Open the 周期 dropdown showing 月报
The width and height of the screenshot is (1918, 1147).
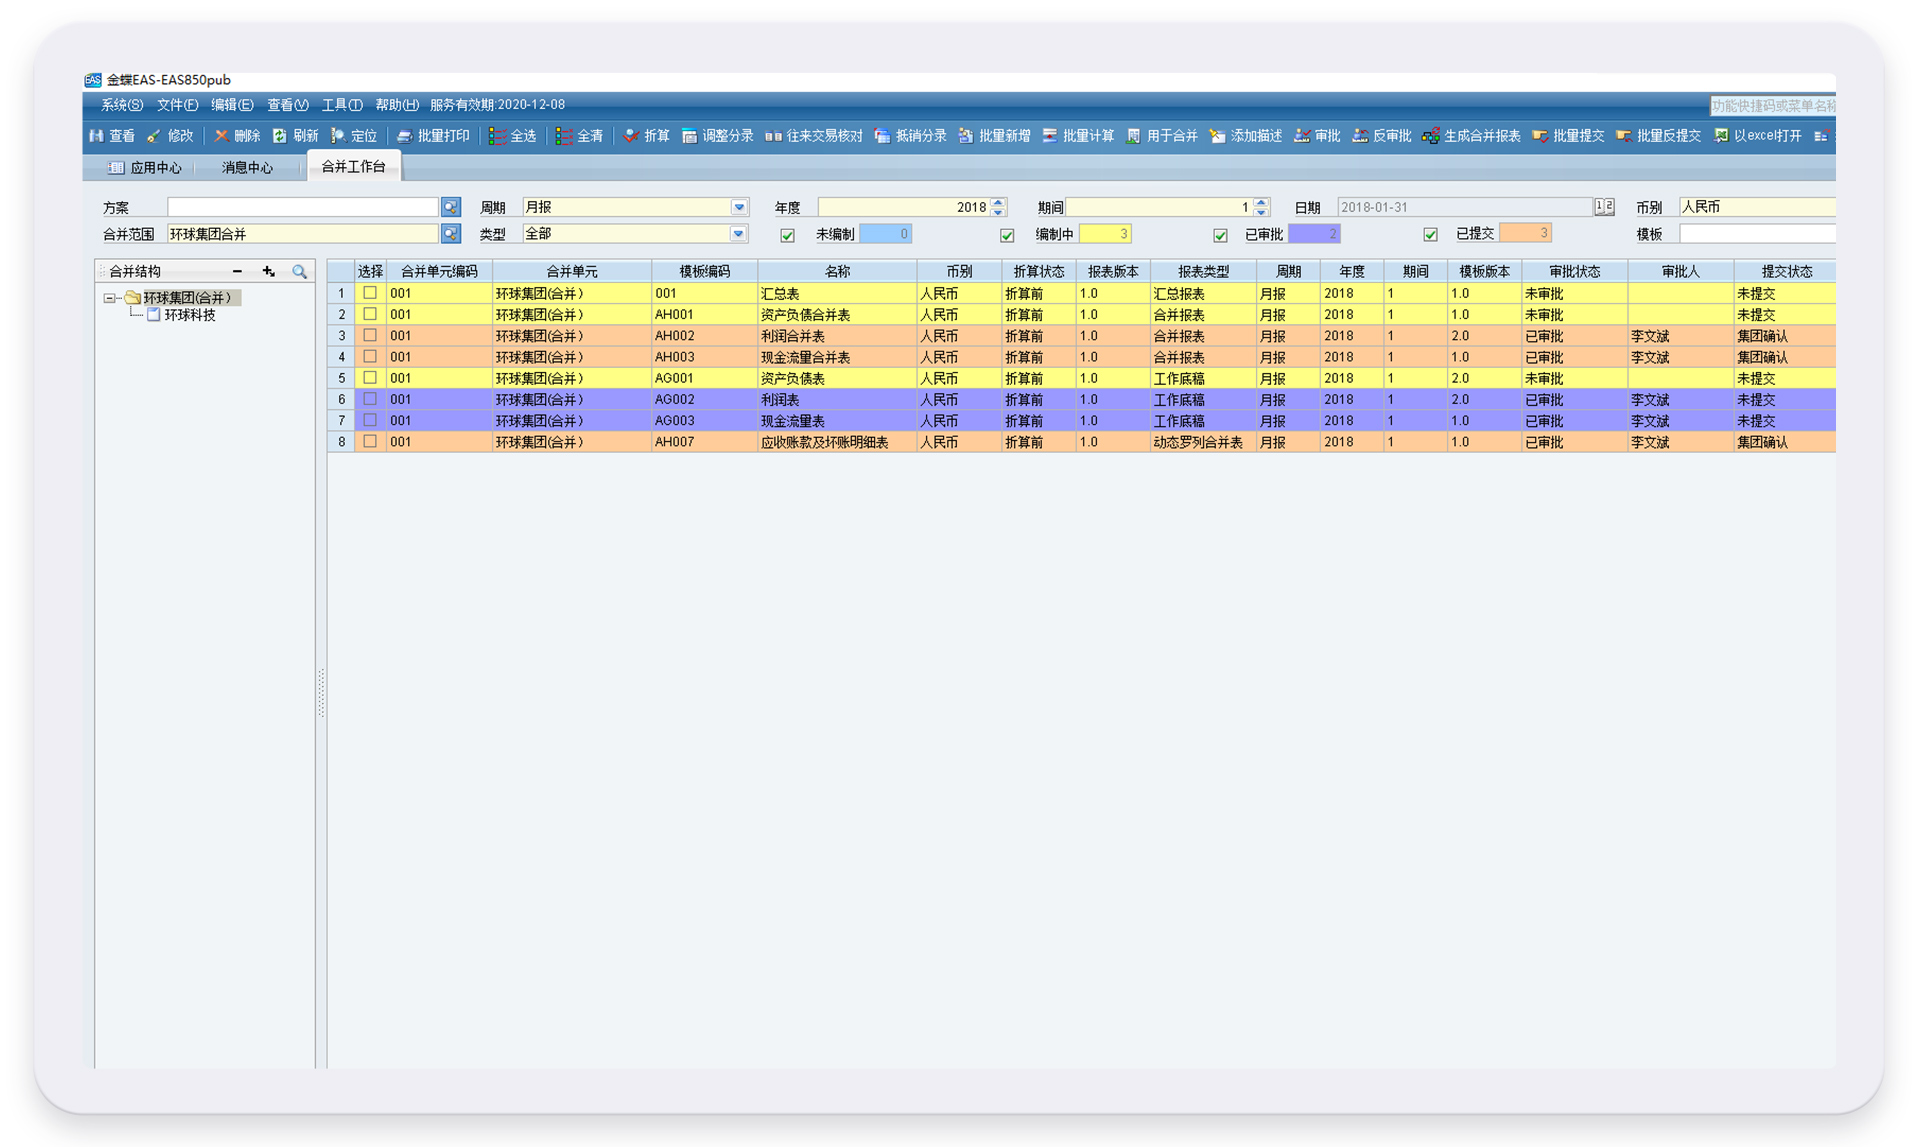click(x=739, y=207)
